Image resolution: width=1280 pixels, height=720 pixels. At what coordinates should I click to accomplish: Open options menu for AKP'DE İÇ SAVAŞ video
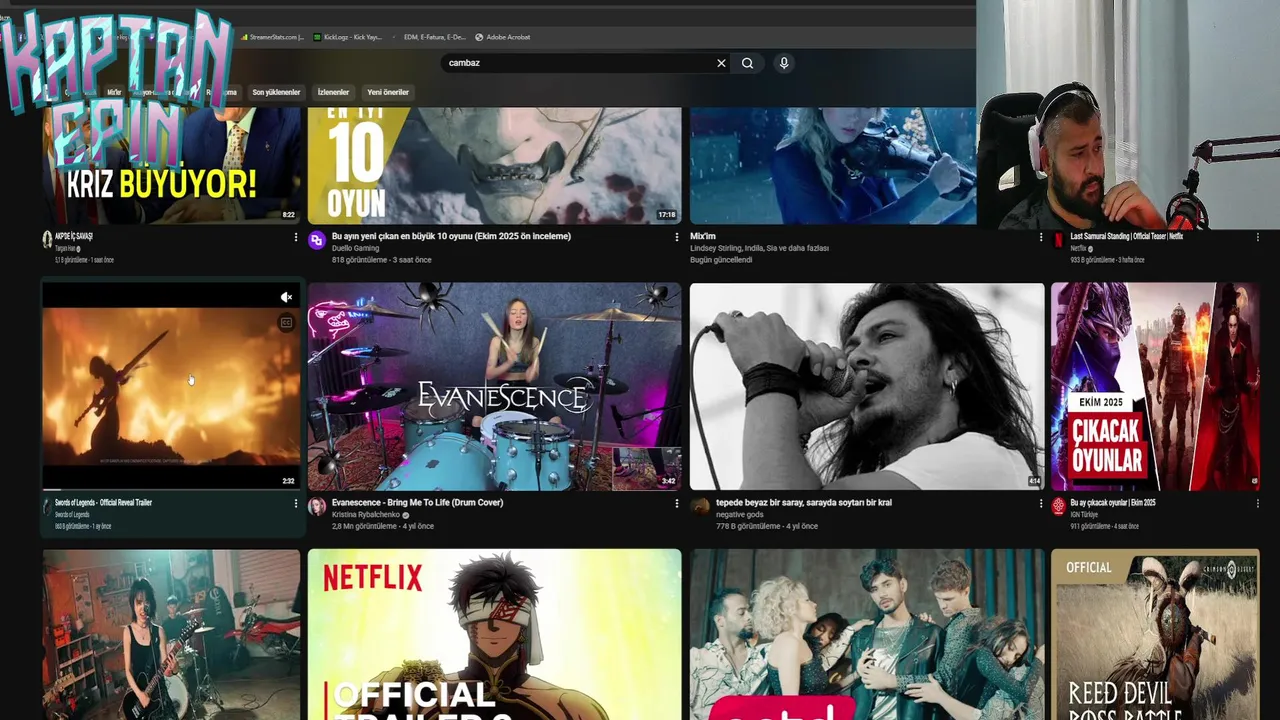(x=295, y=238)
